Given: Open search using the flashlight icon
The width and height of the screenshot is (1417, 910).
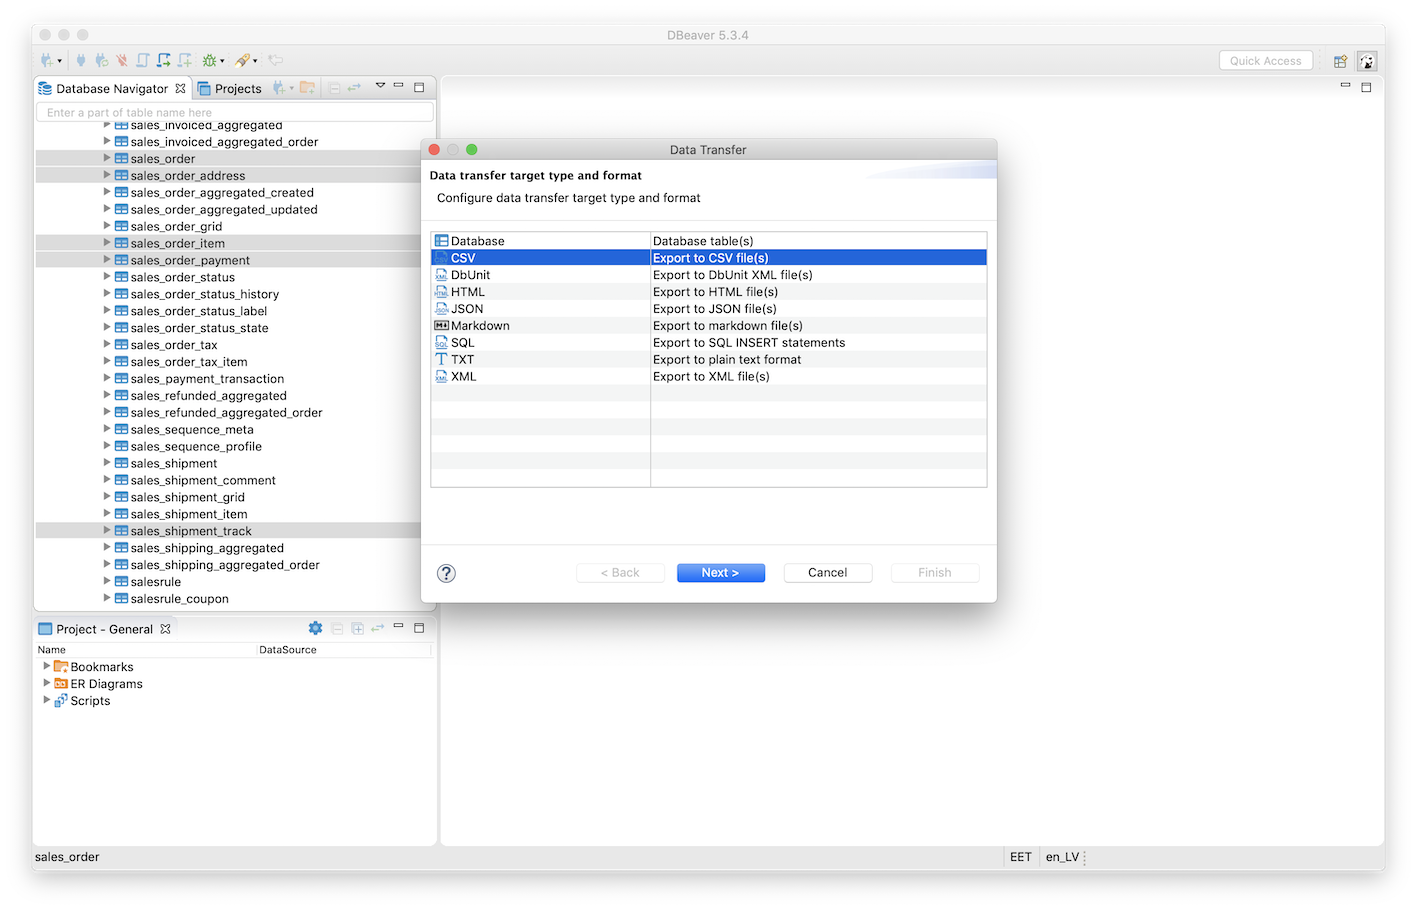Looking at the screenshot, I should 243,60.
